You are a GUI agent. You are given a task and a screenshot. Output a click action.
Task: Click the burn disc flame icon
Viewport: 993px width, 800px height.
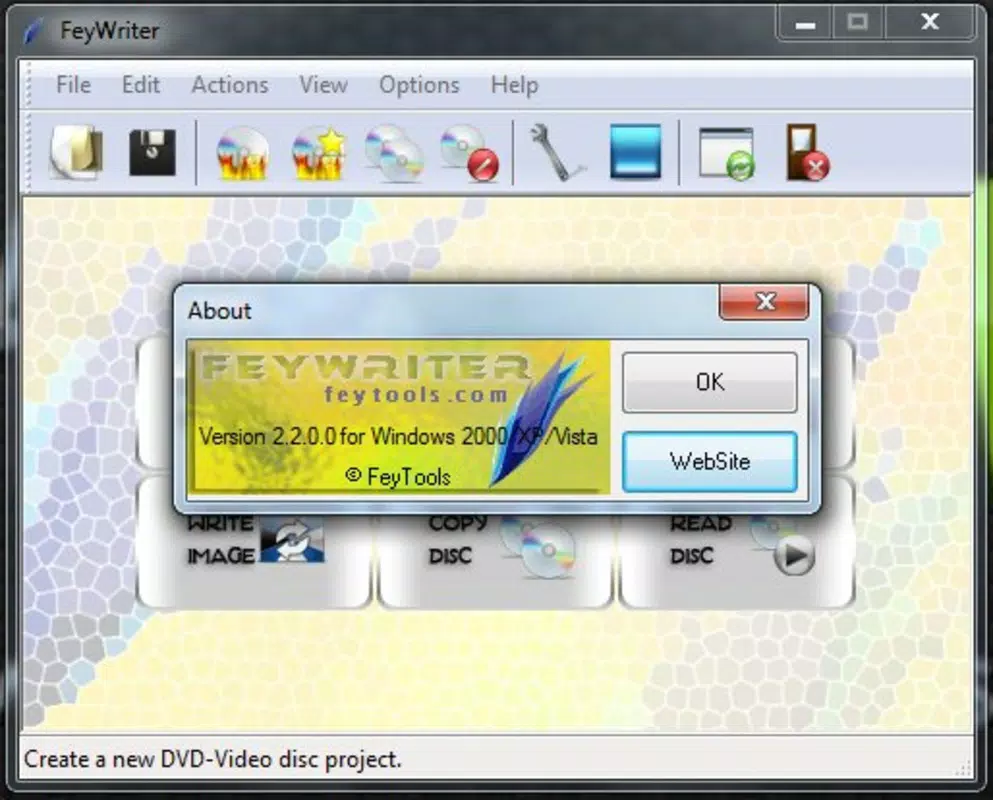click(x=243, y=154)
